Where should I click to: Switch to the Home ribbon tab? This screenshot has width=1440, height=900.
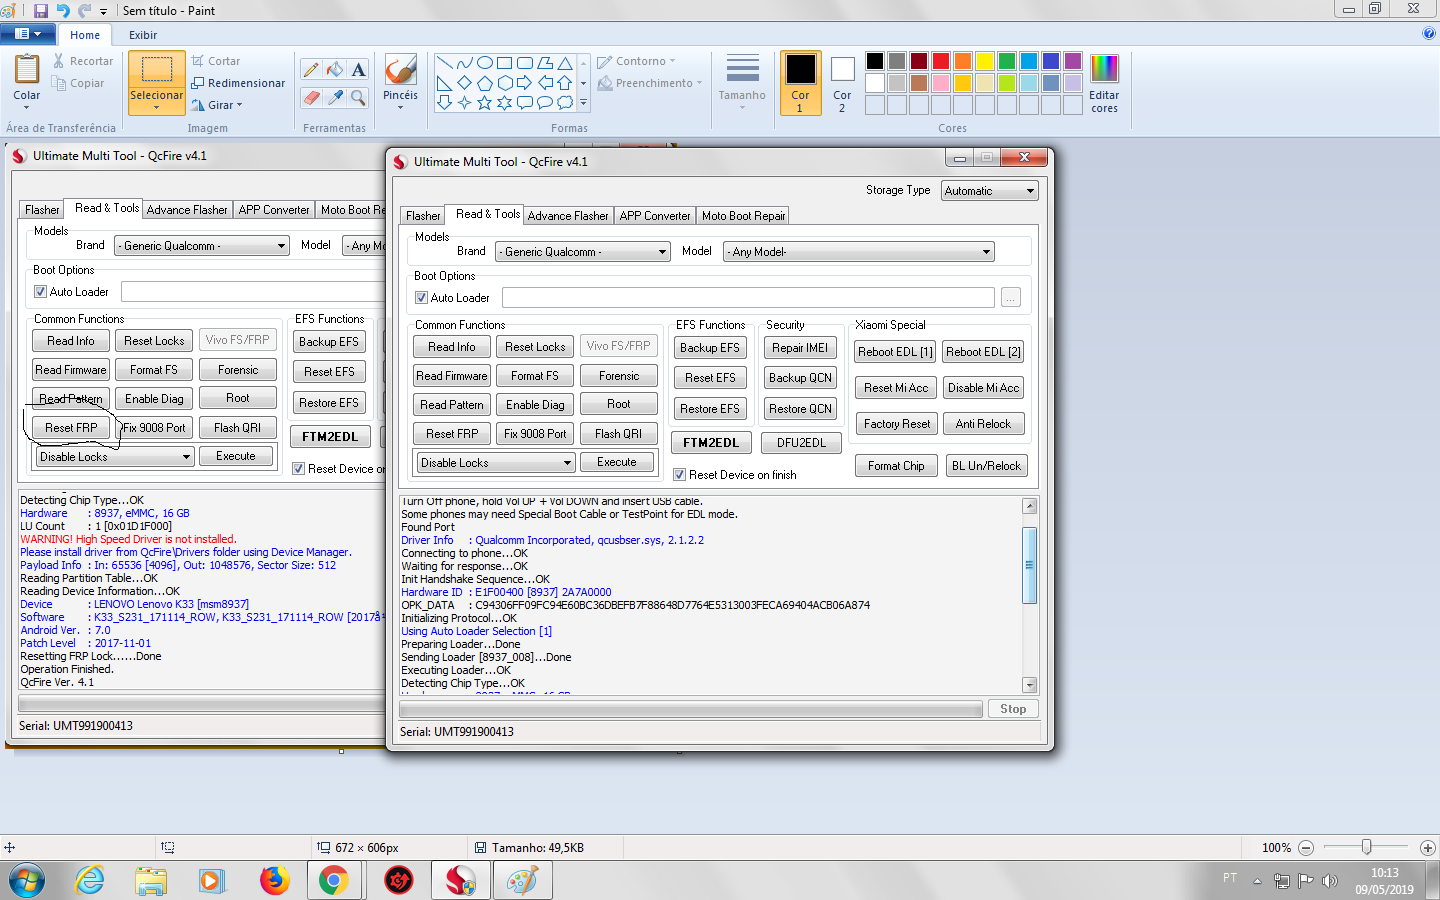pyautogui.click(x=85, y=35)
